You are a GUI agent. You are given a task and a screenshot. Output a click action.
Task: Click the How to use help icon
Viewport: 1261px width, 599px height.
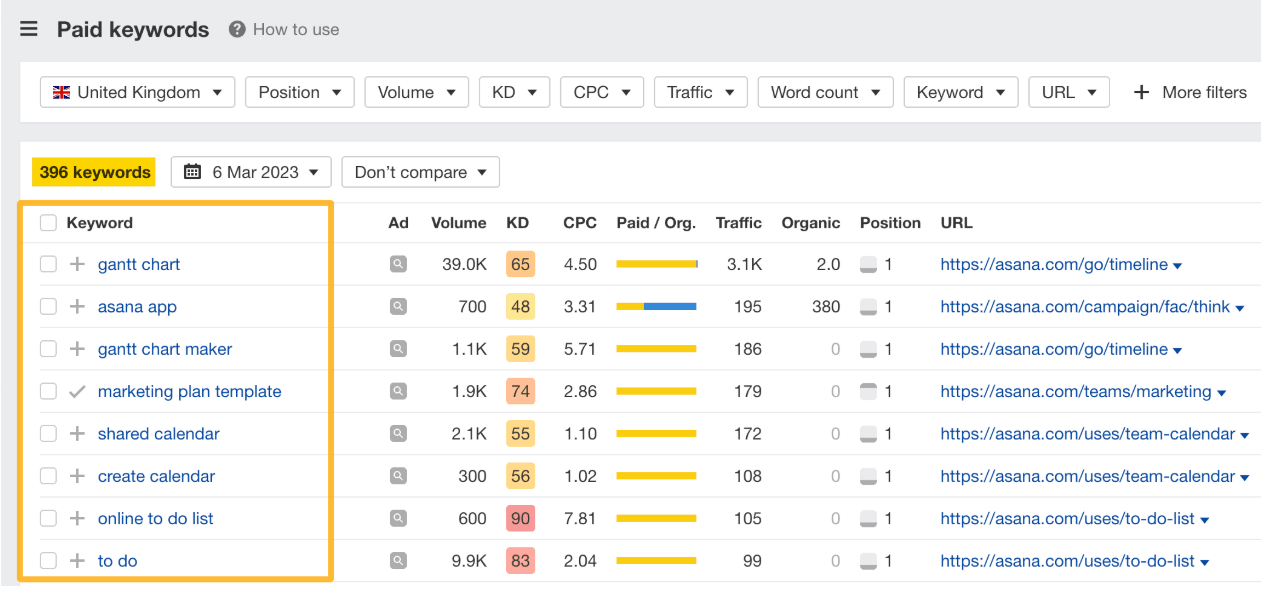pos(237,30)
